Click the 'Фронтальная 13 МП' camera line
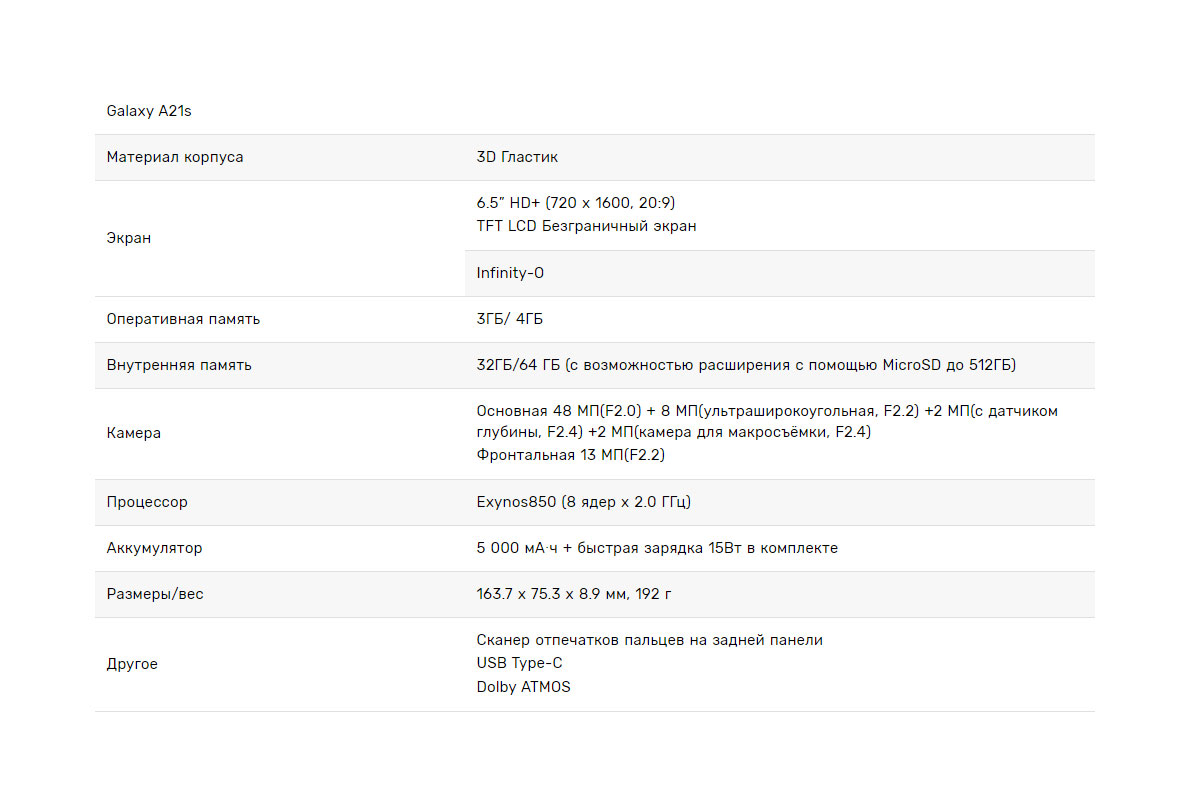This screenshot has width=1200, height=800. pos(570,455)
